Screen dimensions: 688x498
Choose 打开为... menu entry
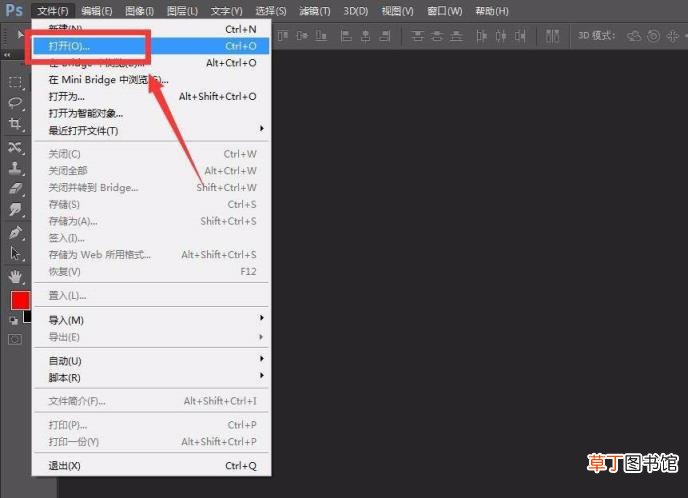(x=152, y=97)
